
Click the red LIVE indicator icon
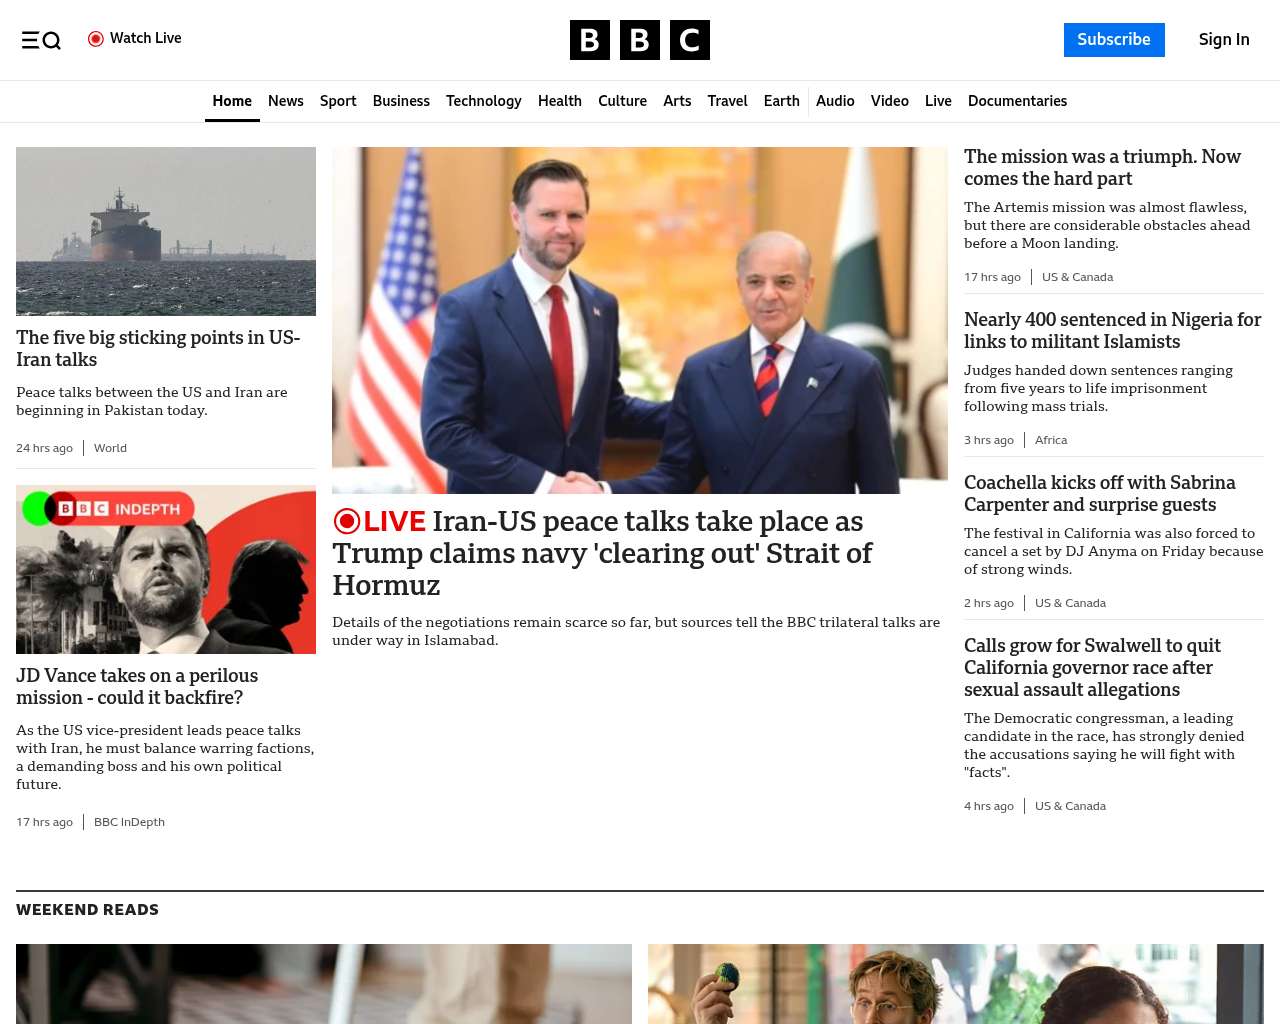(x=347, y=521)
